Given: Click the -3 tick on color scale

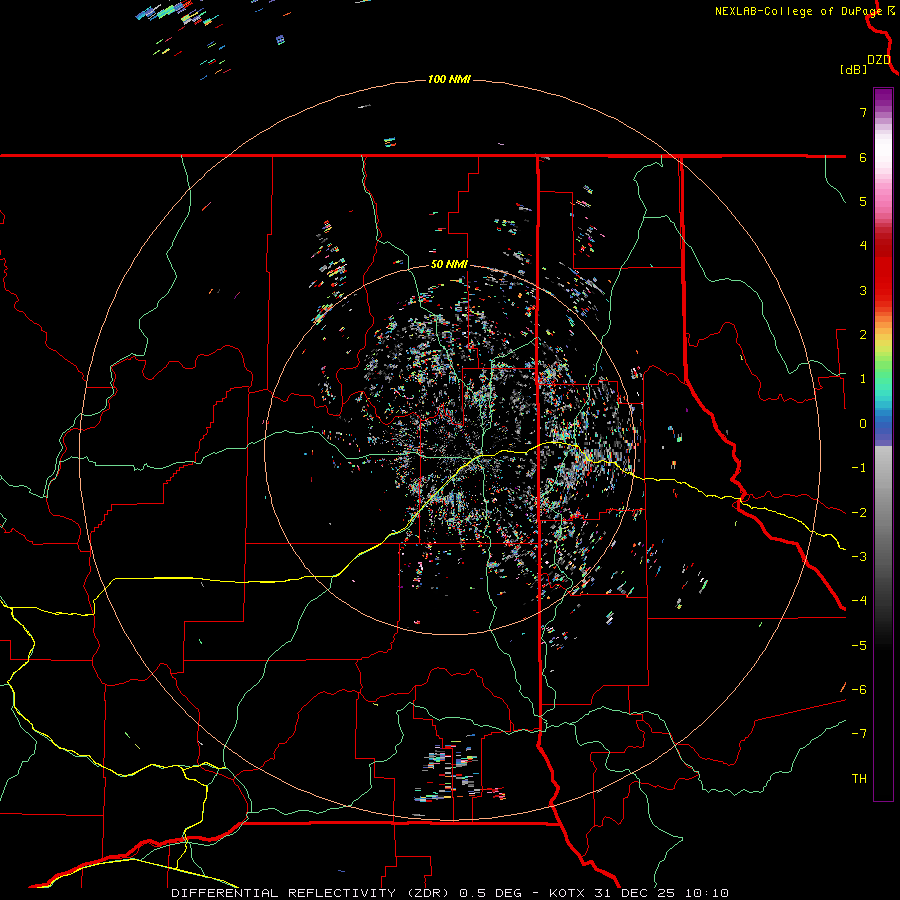Looking at the screenshot, I should pos(859,557).
